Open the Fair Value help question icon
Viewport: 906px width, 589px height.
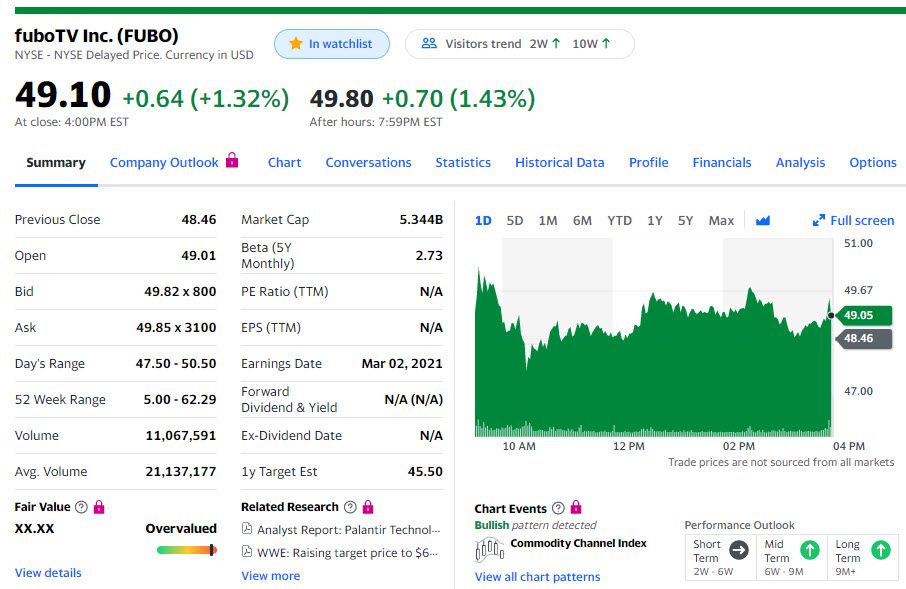[81, 507]
